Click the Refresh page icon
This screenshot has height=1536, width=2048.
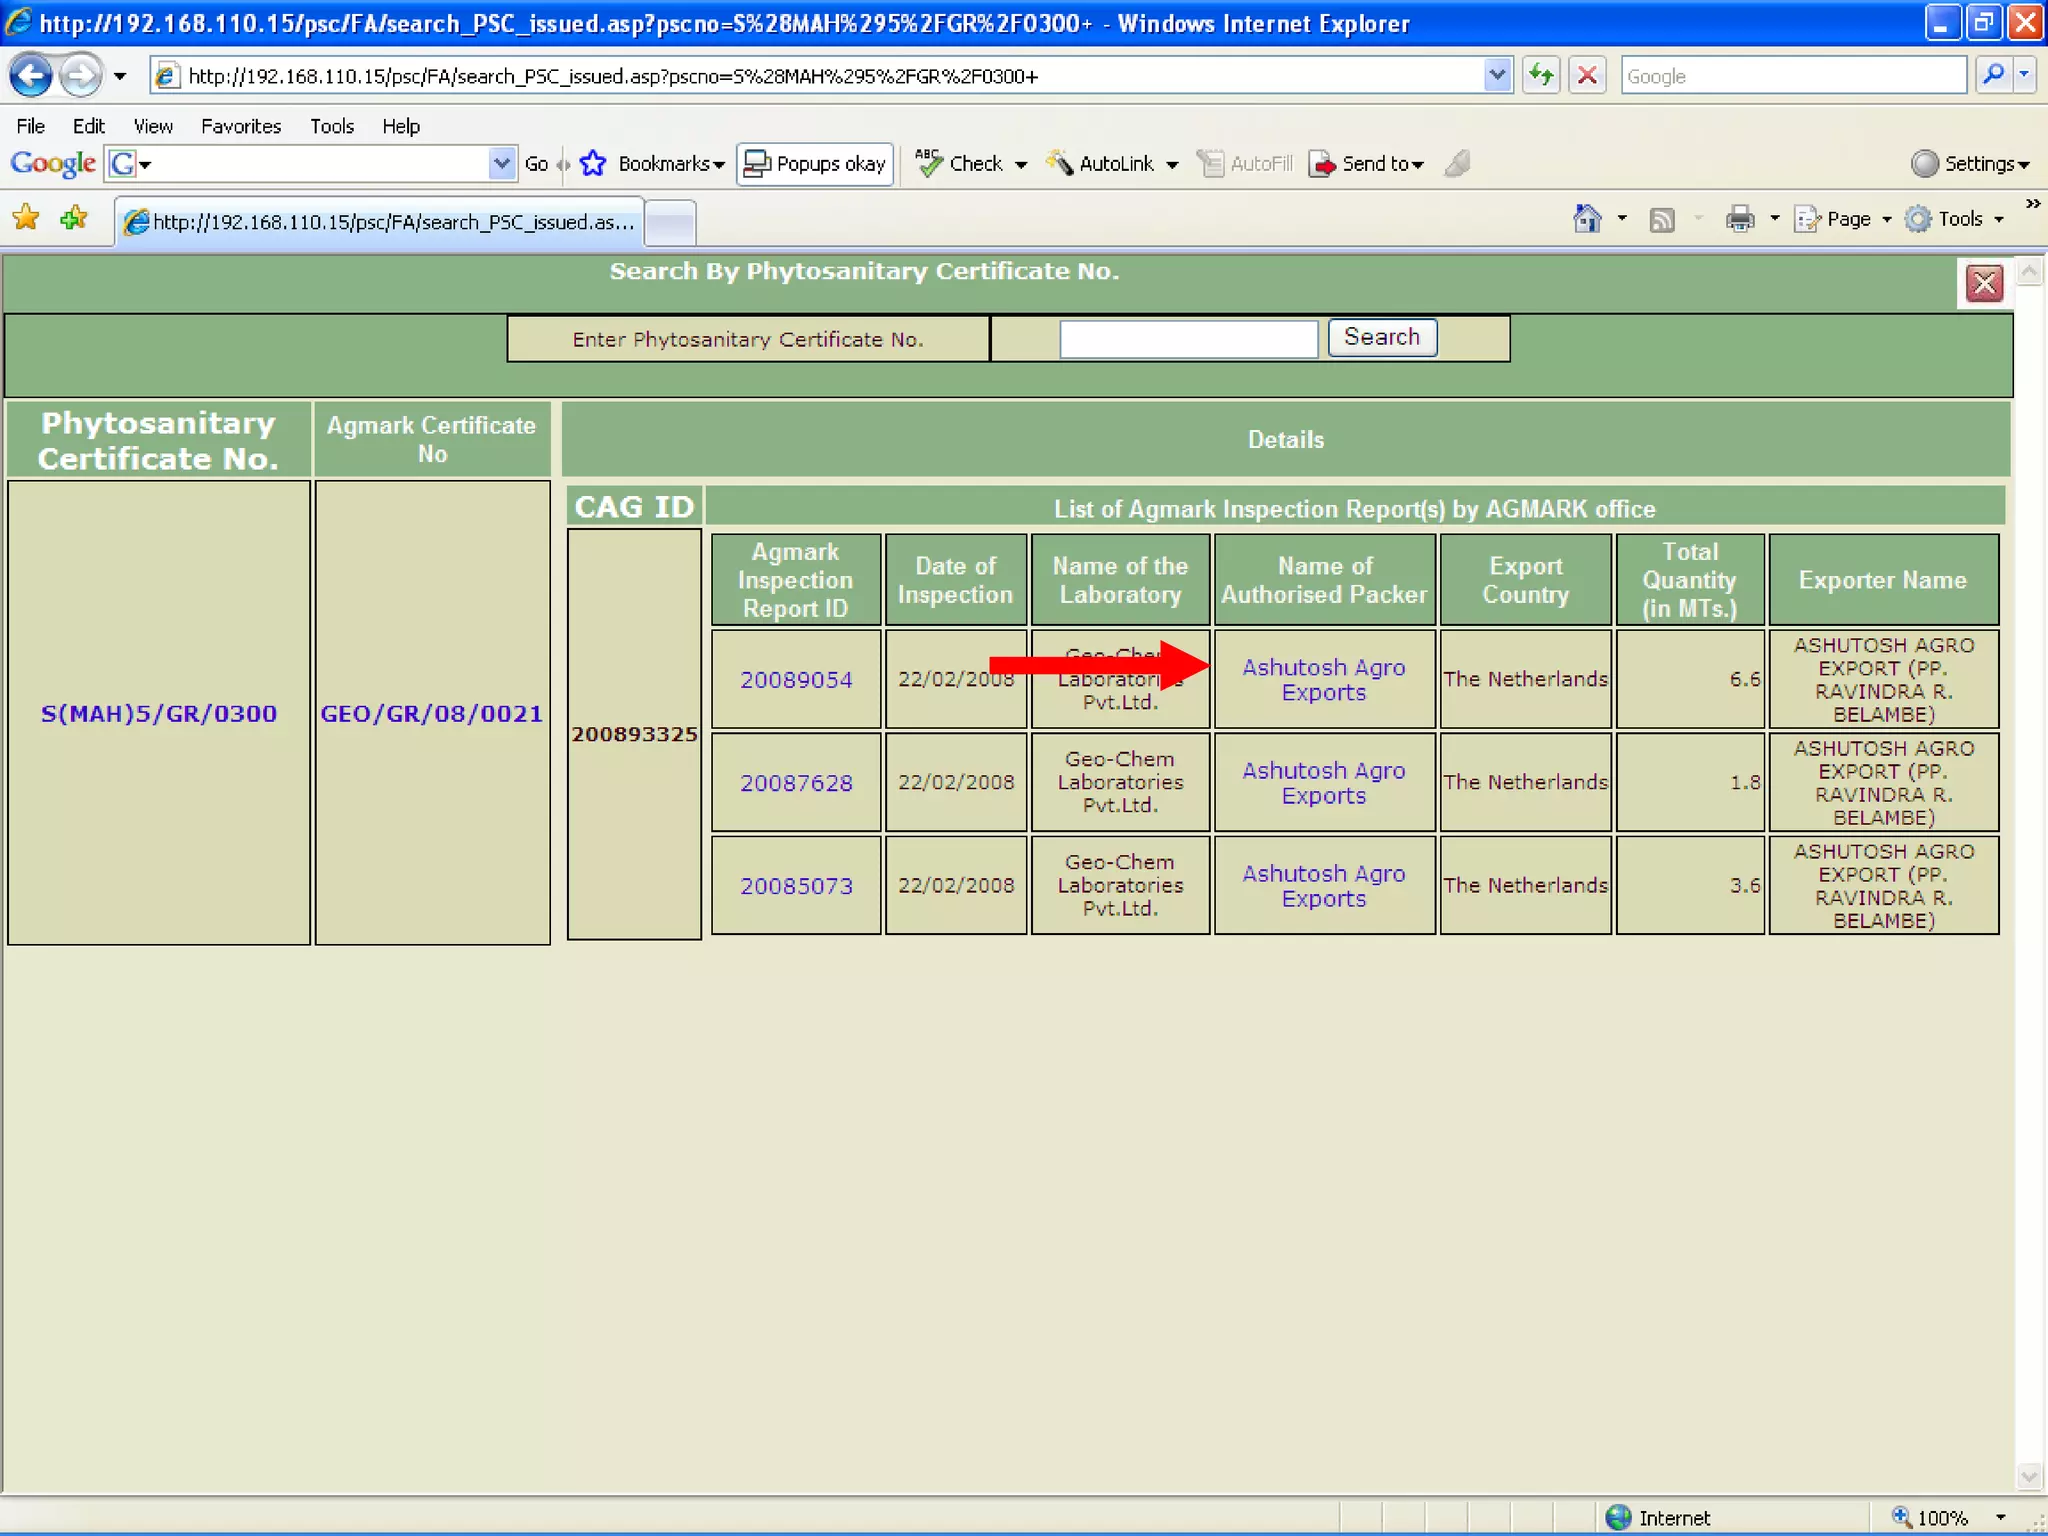[1541, 76]
